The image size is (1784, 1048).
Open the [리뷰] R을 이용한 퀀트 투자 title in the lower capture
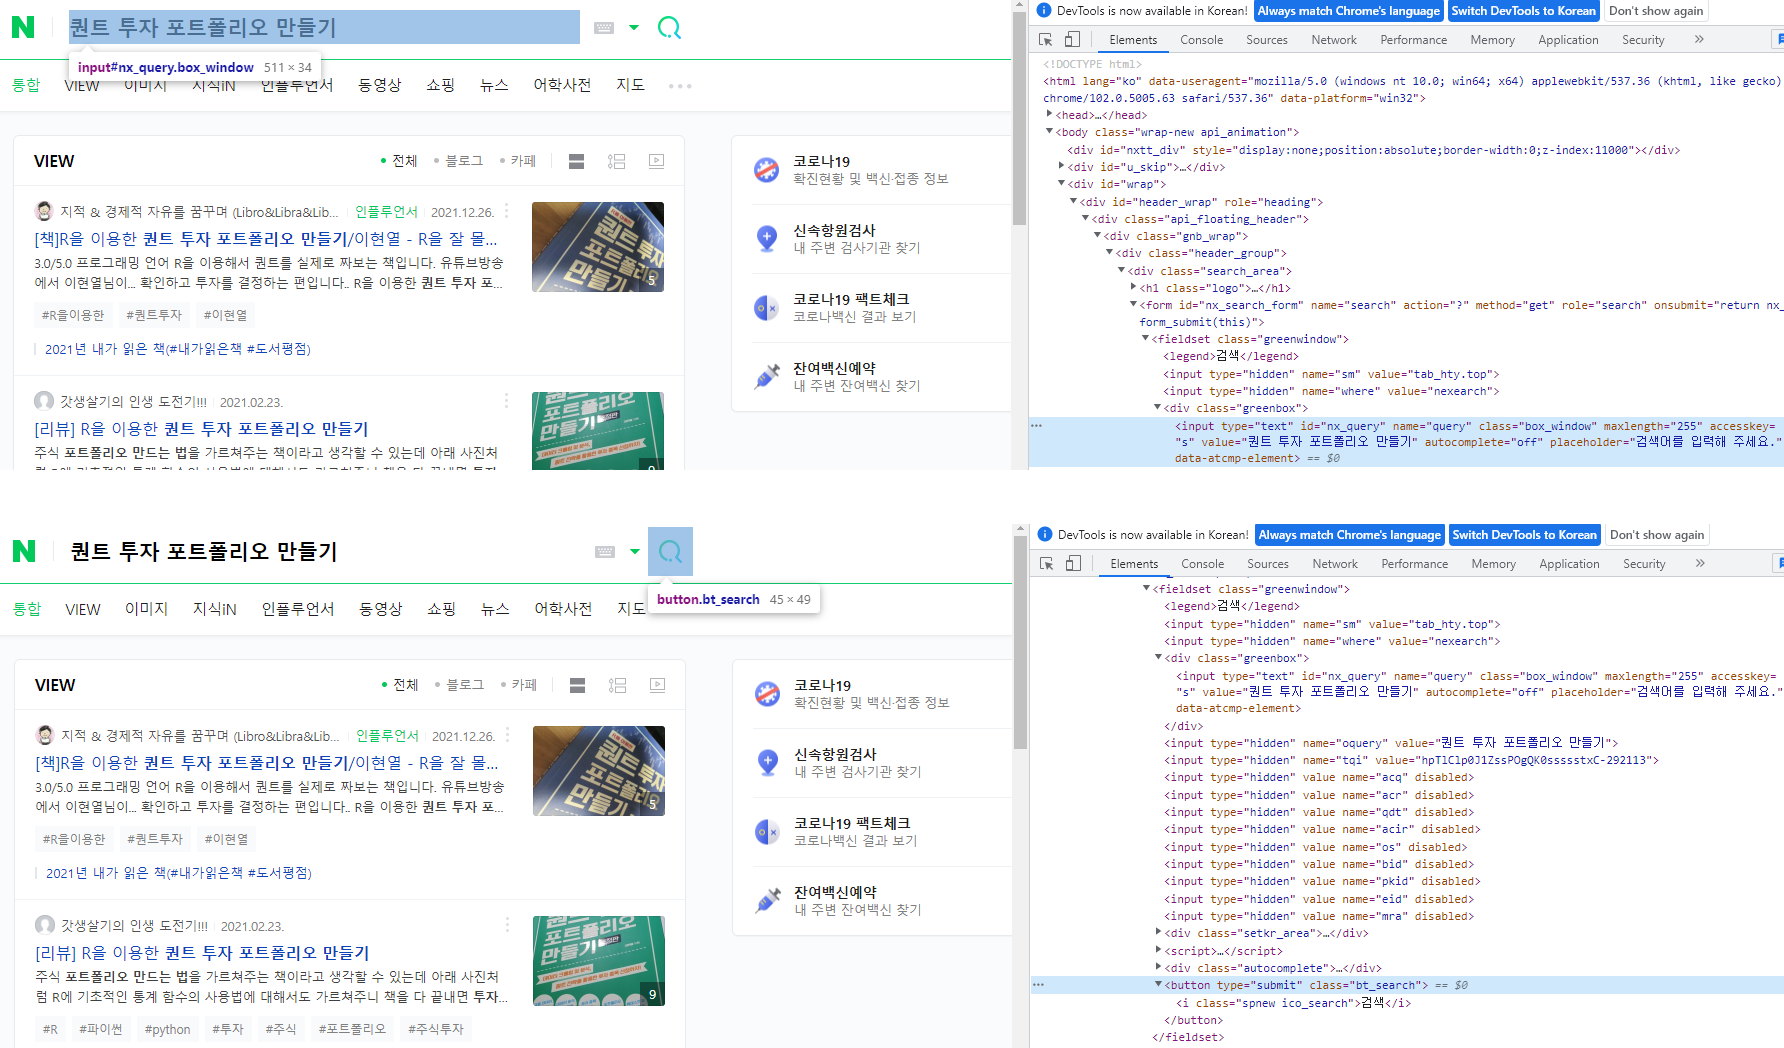coord(202,953)
